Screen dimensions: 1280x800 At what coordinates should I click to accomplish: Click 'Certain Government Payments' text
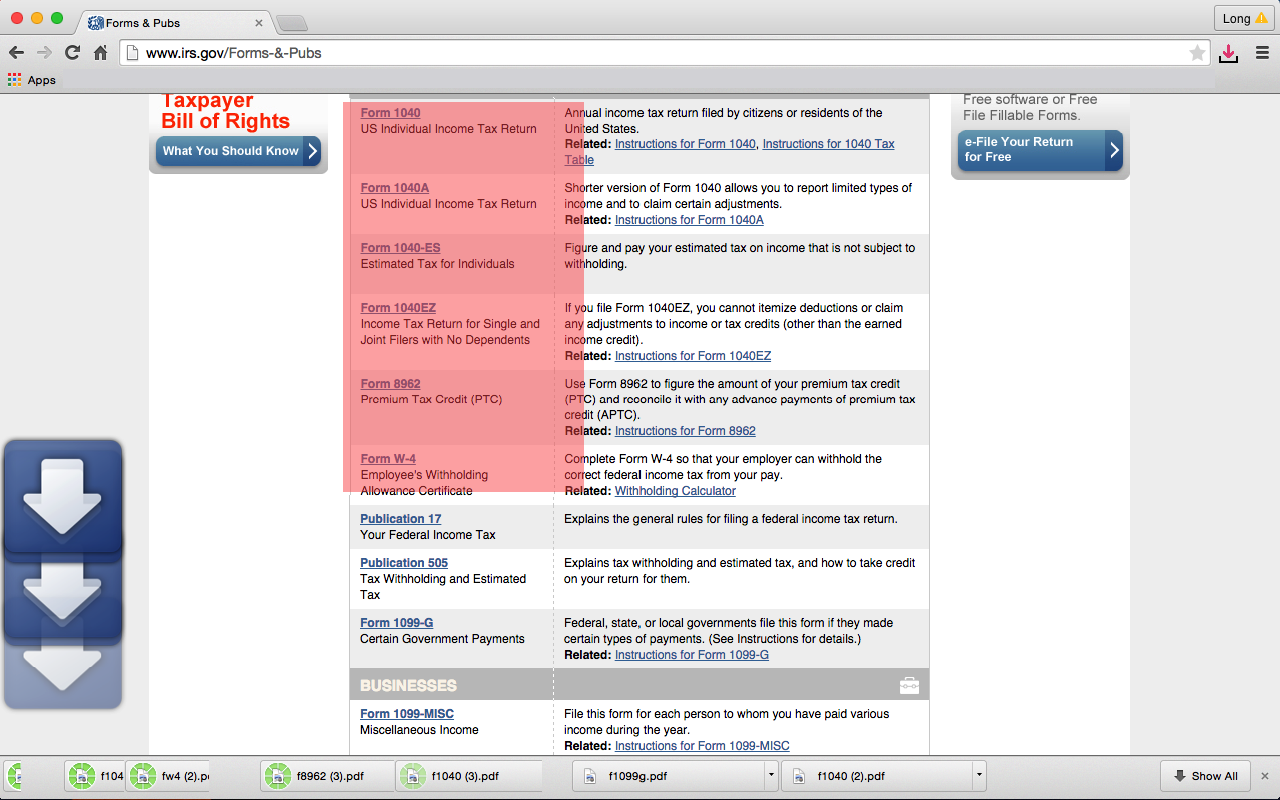click(442, 639)
